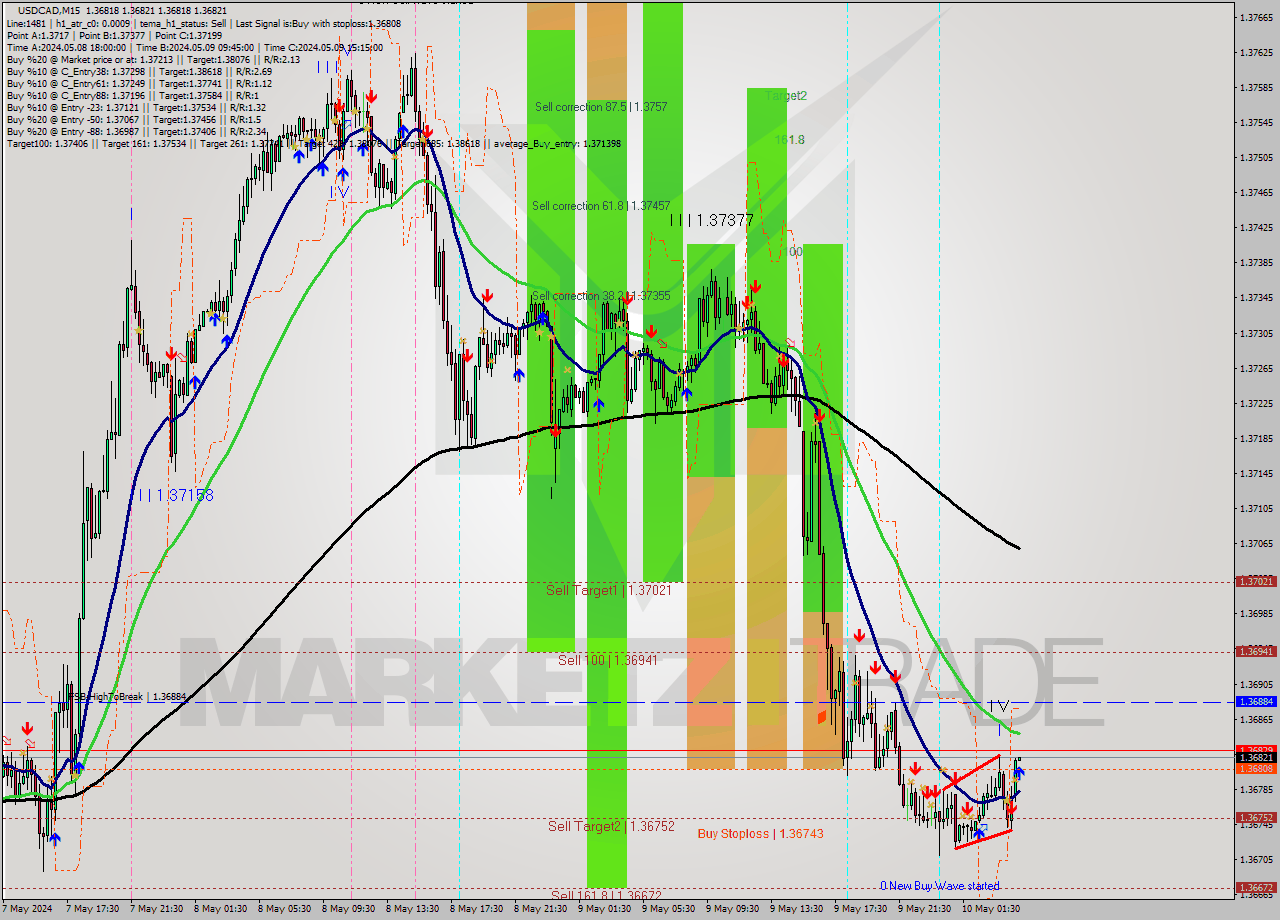
Task: Click the '0 New Buy Wave started' text
Action: tap(939, 886)
